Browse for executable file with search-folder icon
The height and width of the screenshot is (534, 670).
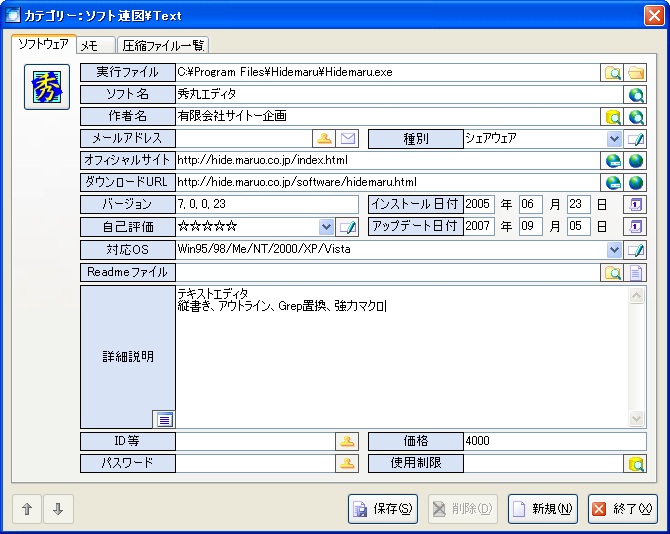(x=612, y=73)
